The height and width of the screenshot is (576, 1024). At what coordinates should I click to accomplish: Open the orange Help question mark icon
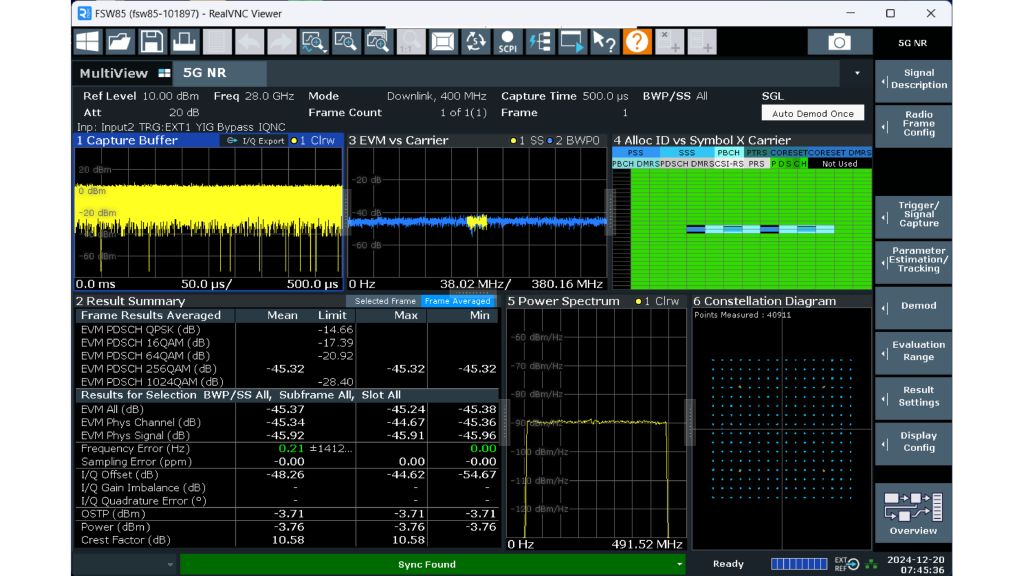click(637, 41)
